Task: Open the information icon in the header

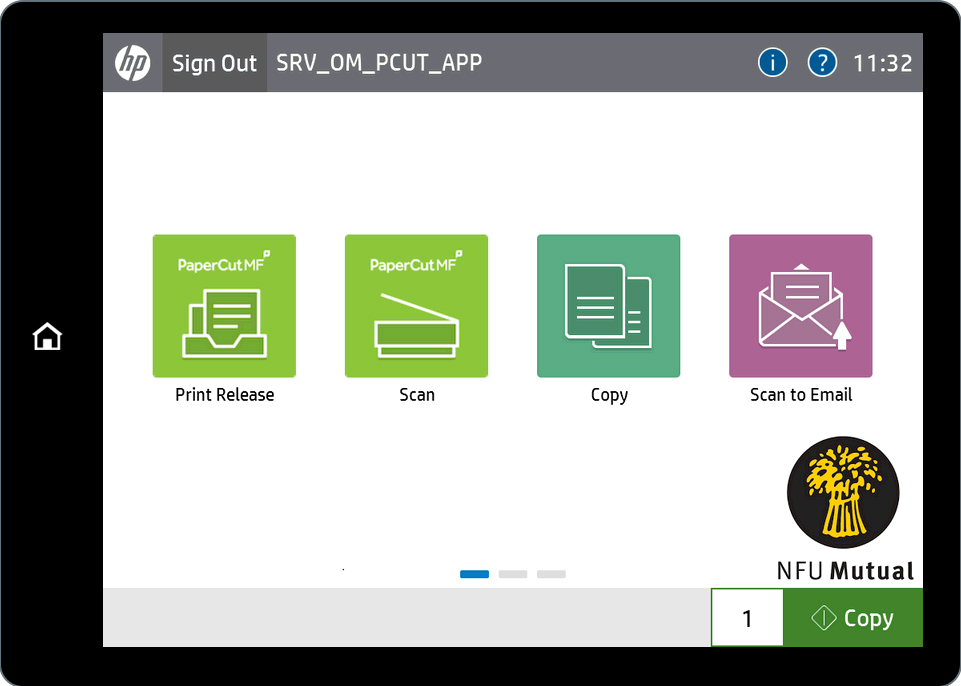Action: pos(772,63)
